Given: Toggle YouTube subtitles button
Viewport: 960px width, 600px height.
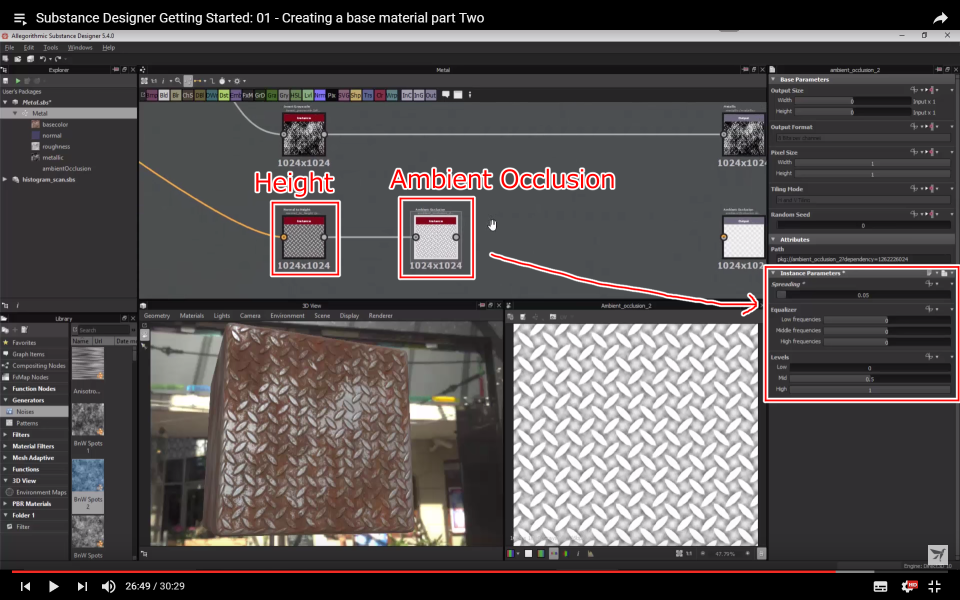Looking at the screenshot, I should 880,586.
